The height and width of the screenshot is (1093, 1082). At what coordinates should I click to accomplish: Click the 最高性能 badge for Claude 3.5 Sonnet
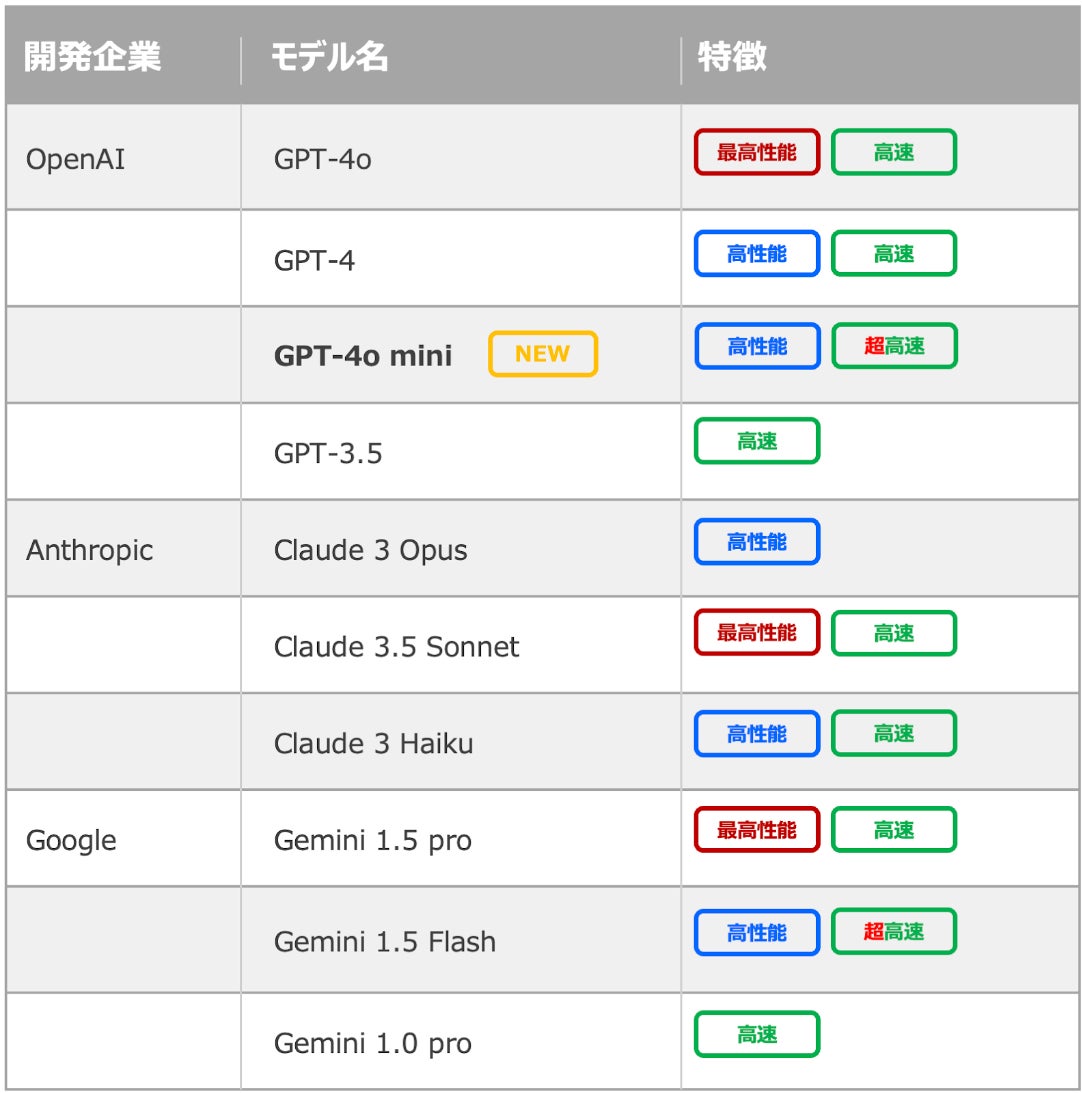(757, 633)
